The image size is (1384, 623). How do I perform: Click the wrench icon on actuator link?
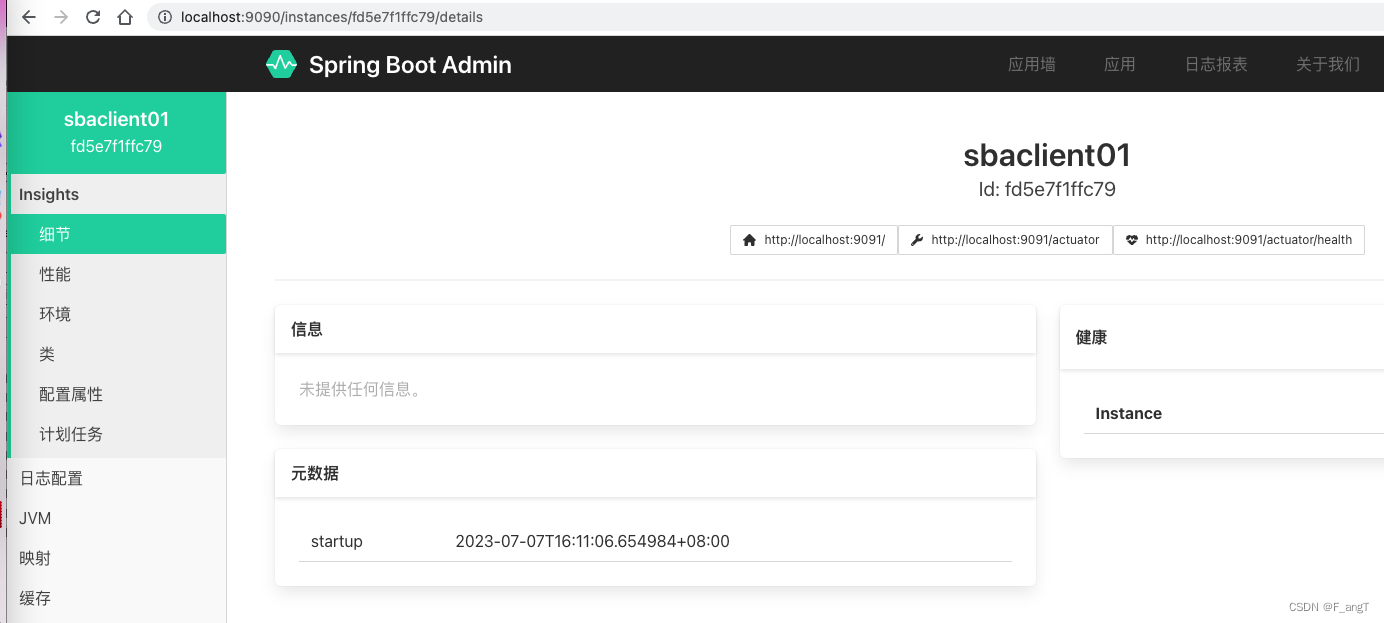[917, 240]
